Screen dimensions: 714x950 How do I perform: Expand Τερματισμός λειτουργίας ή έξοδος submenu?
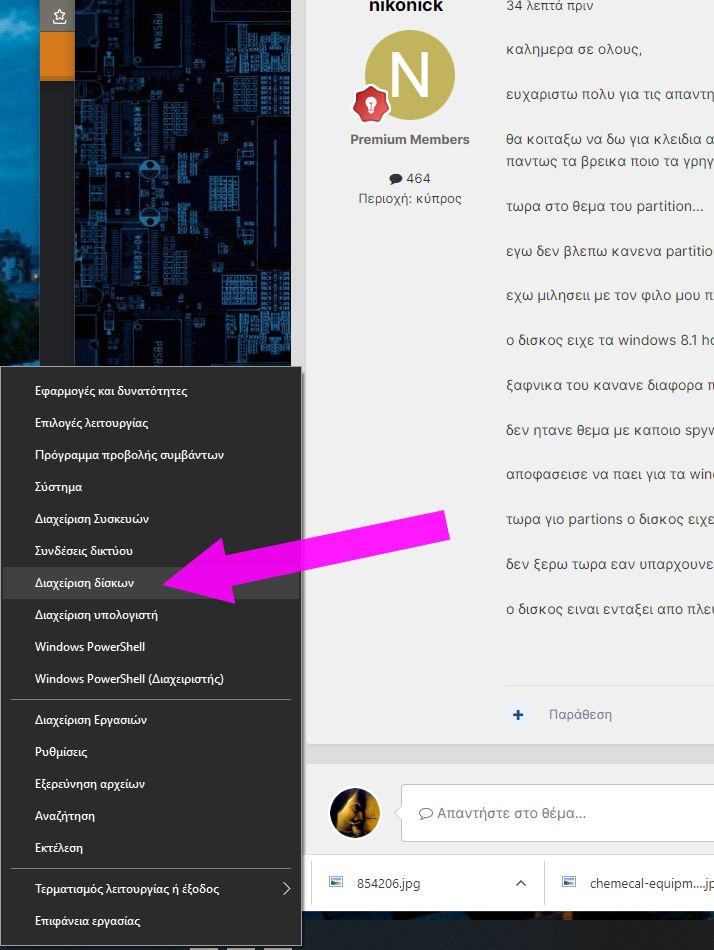pos(151,889)
